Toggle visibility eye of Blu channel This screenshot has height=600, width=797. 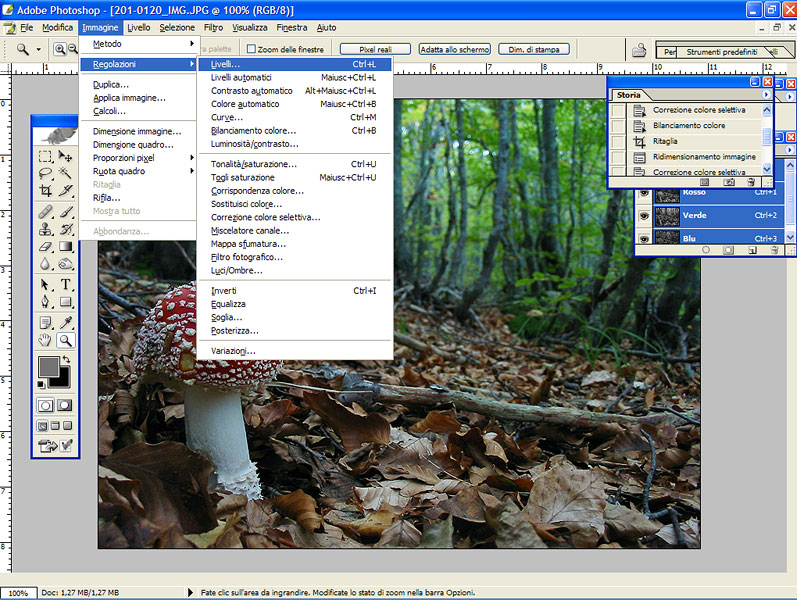tap(644, 238)
